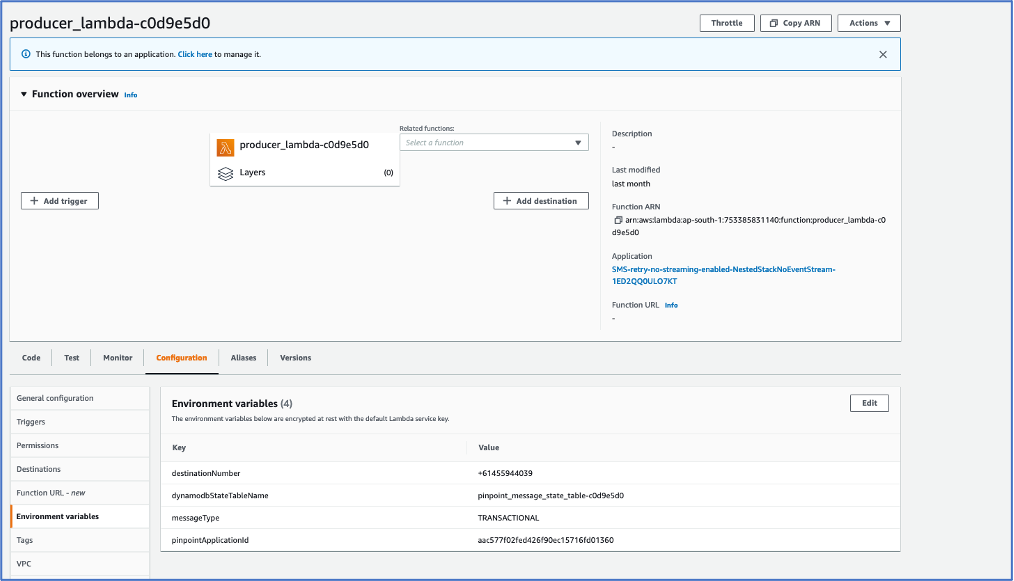Click the page title producer_lambda-c0d9e5d0
1014x581 pixels.
coord(110,23)
